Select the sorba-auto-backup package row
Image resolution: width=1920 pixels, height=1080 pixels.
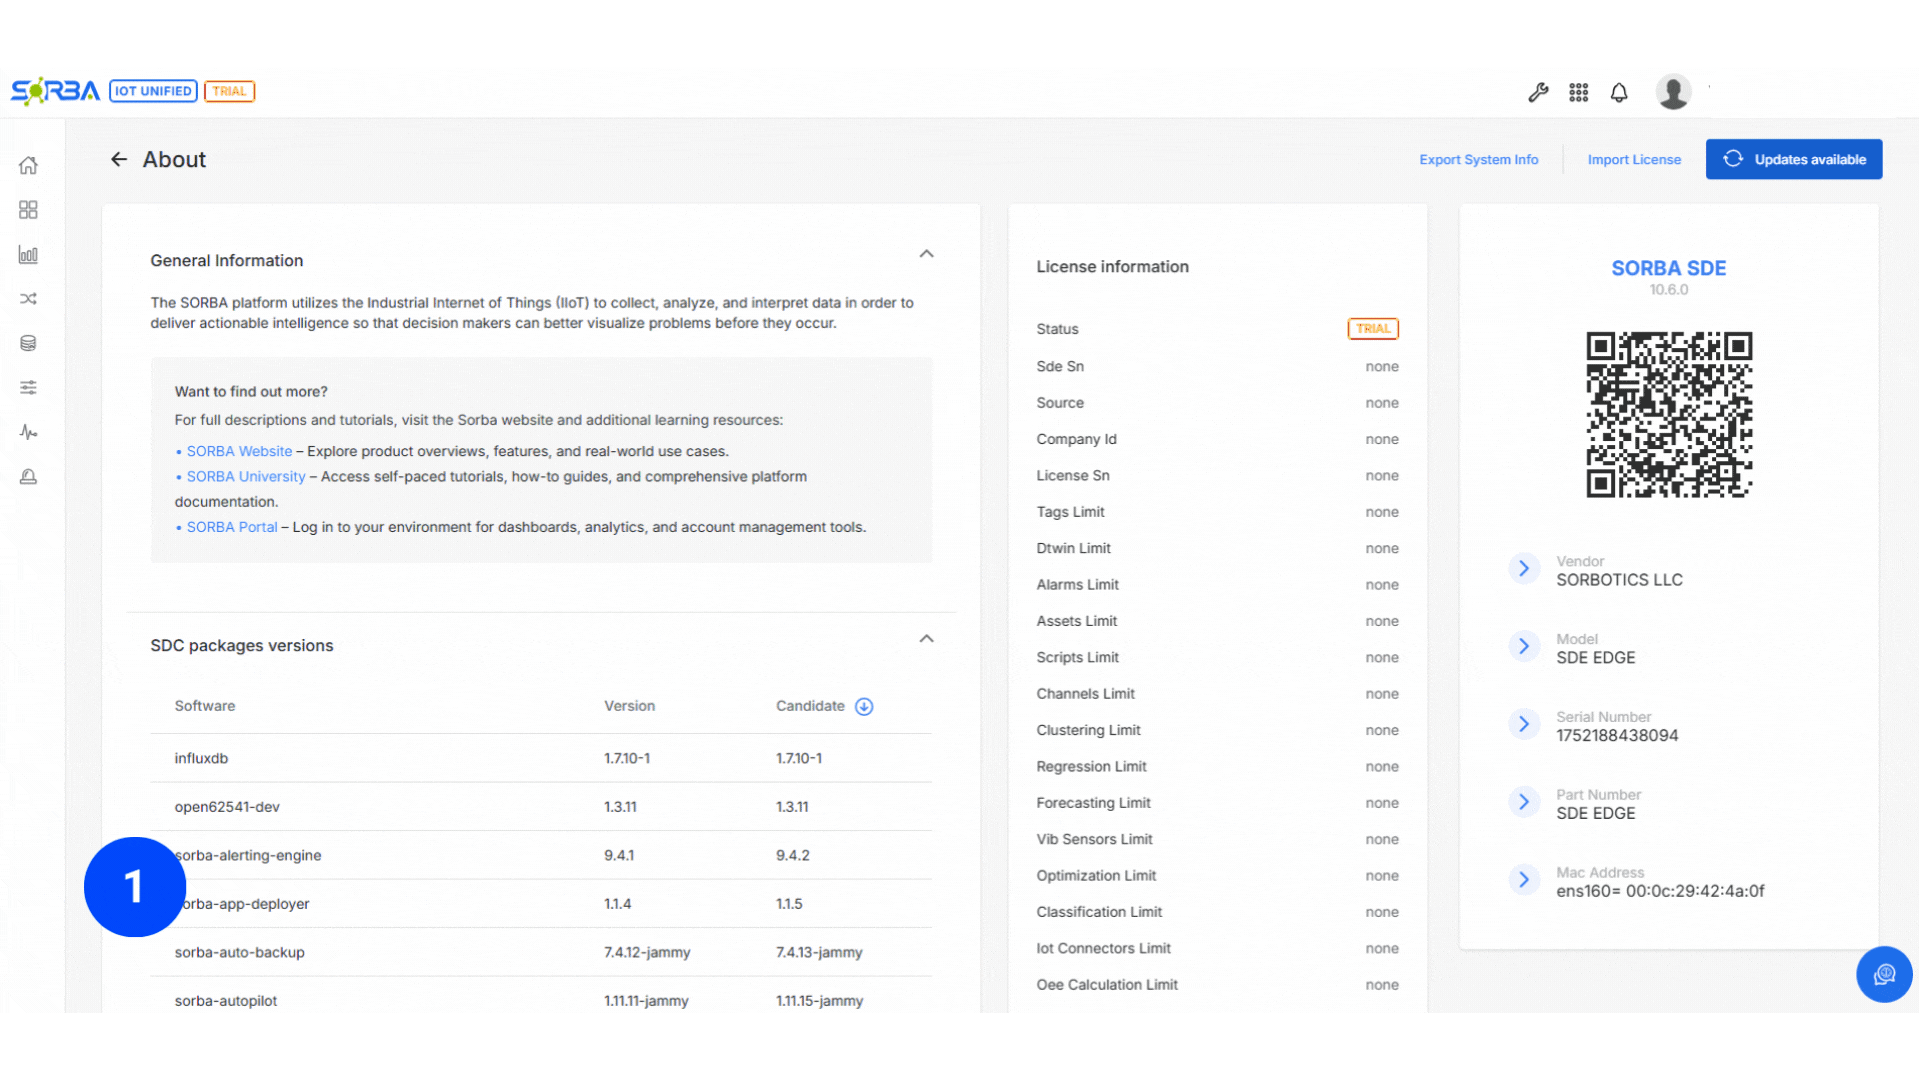click(x=541, y=953)
